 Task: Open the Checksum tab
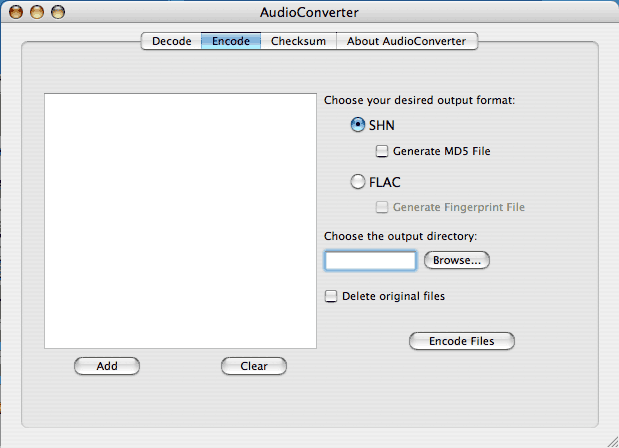[x=298, y=41]
